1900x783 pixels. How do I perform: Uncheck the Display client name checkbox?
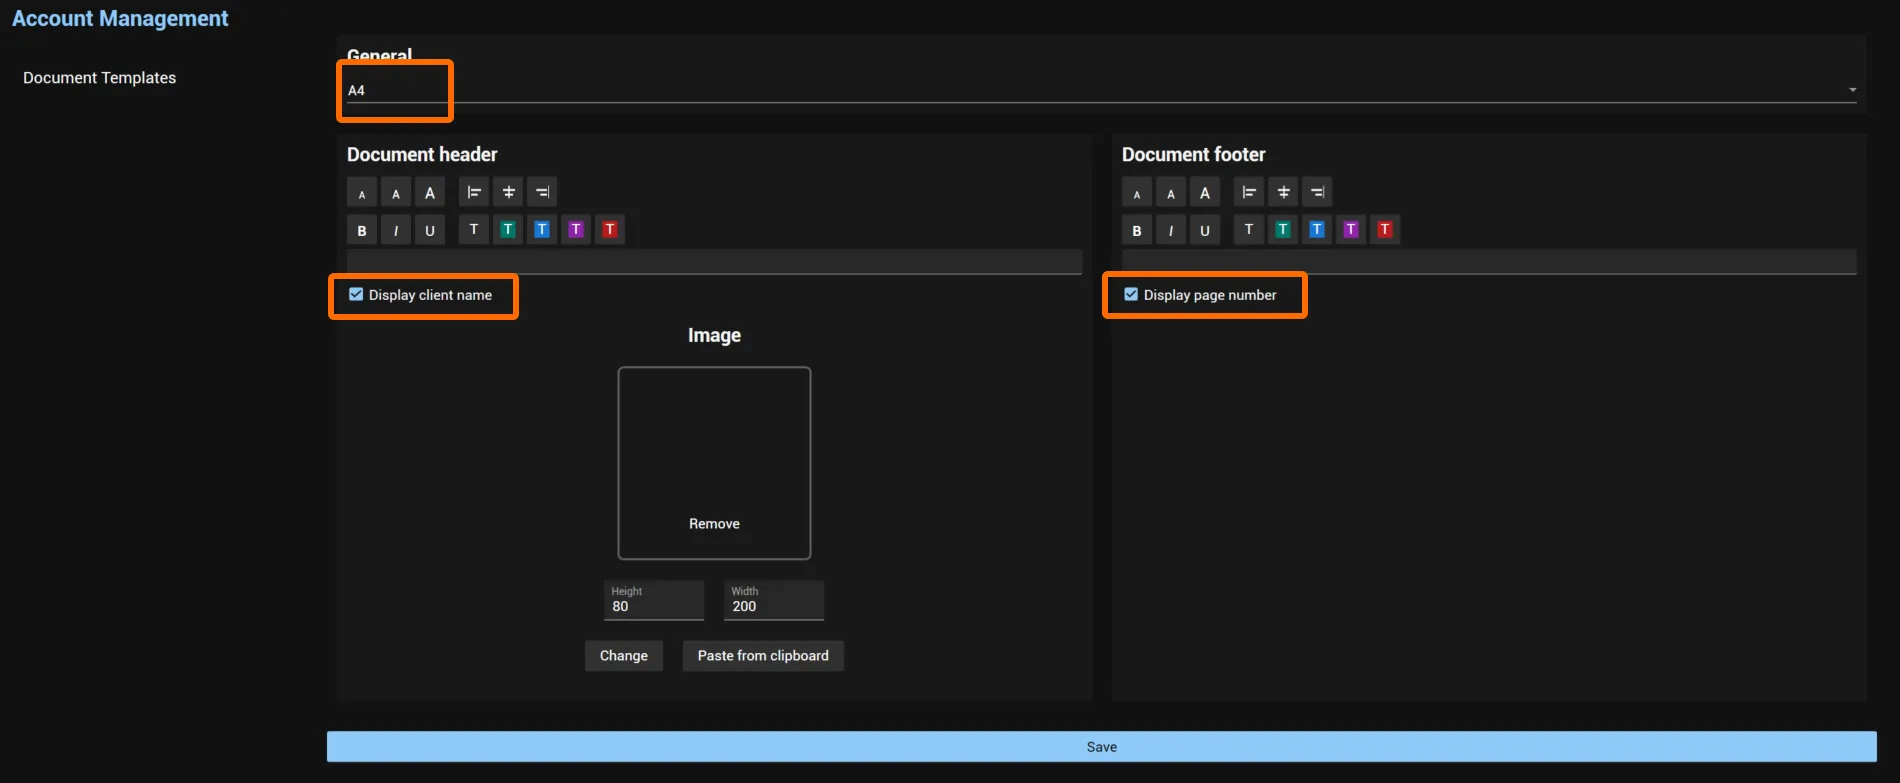point(356,294)
